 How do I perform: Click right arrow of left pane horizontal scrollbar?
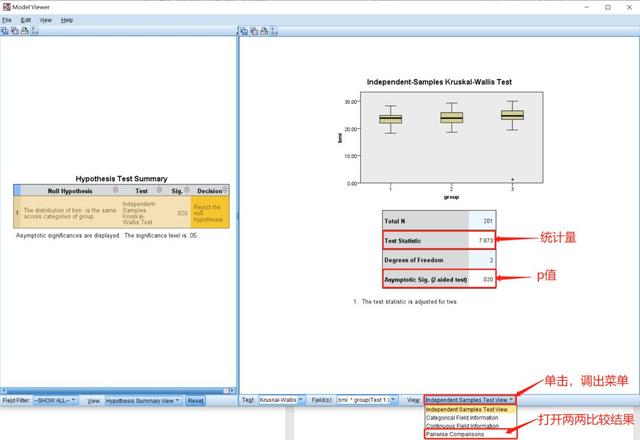pyautogui.click(x=233, y=391)
